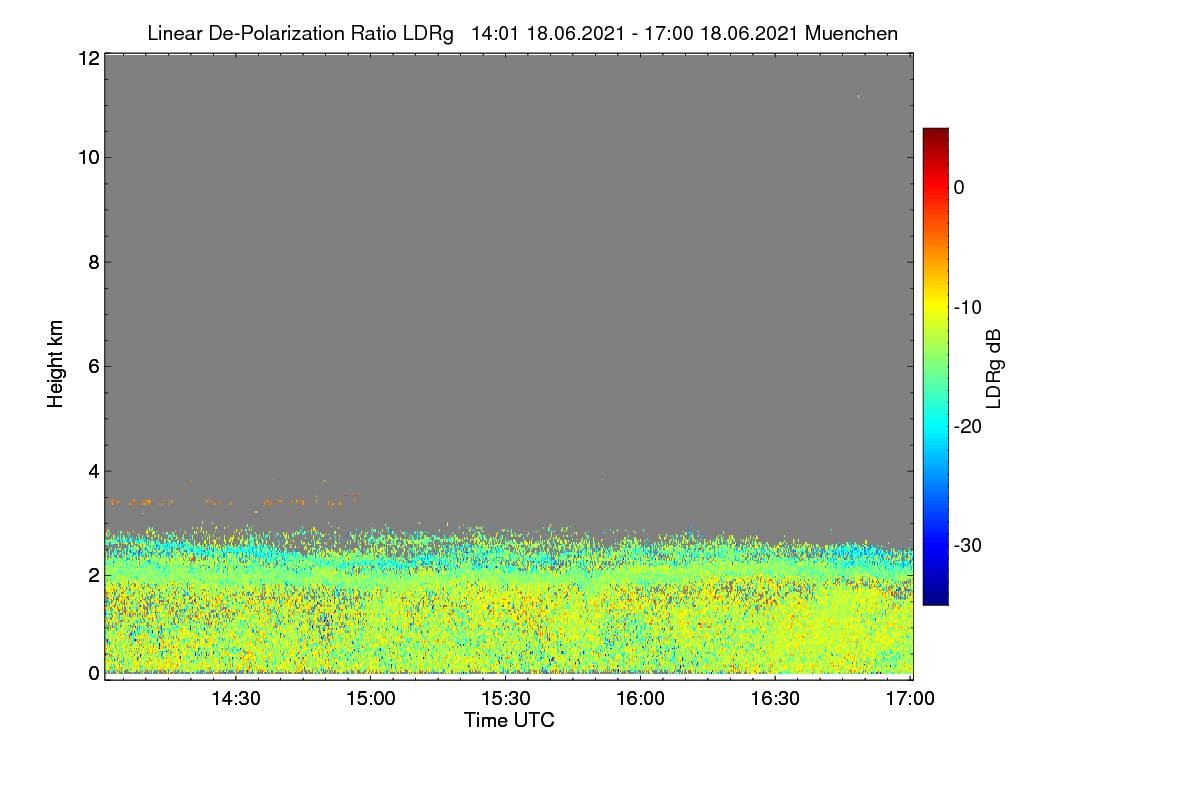Click the LDRg dB colorbar title
The width and height of the screenshot is (1200, 800).
[994, 369]
